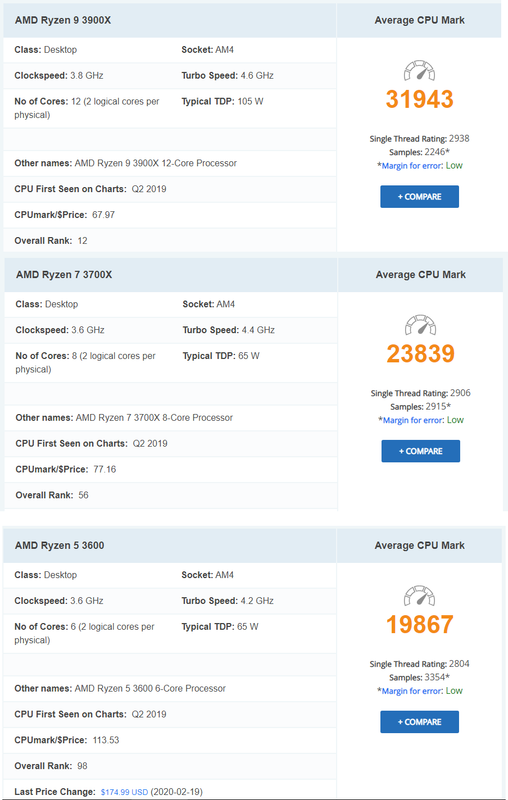Click Single Thread Rating 2906
This screenshot has height=800, width=508.
point(420,393)
